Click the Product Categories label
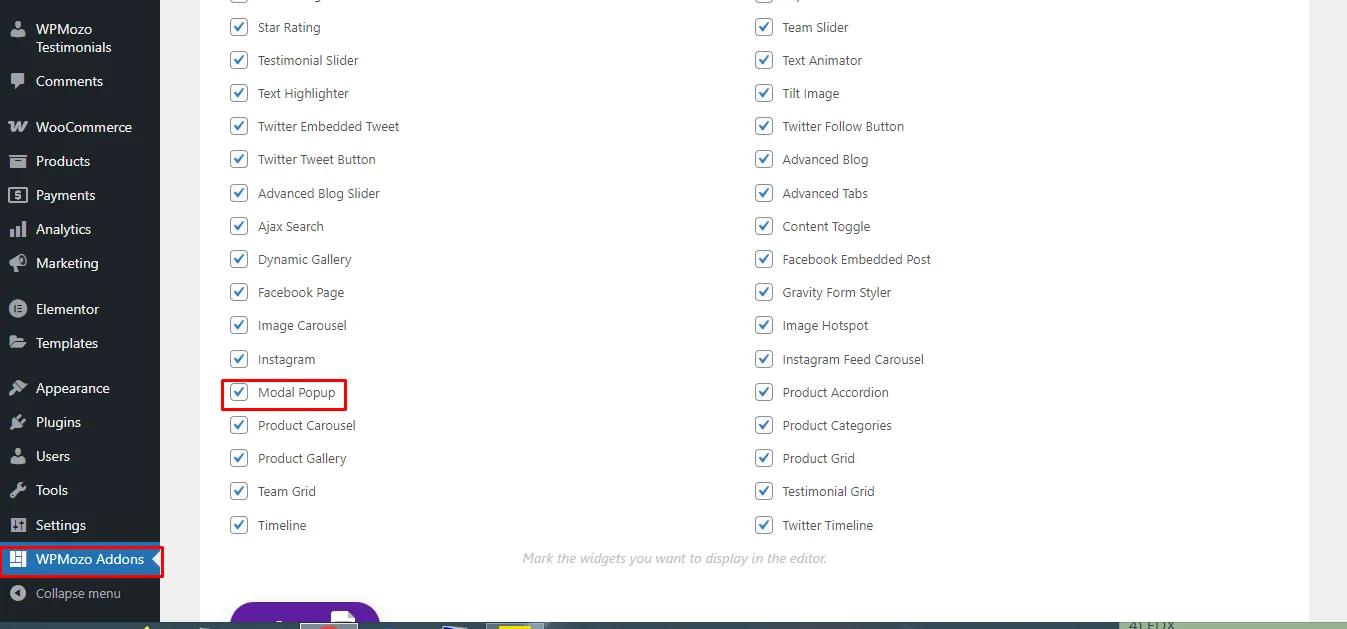Screen dimensions: 1347x629 (x=837, y=425)
